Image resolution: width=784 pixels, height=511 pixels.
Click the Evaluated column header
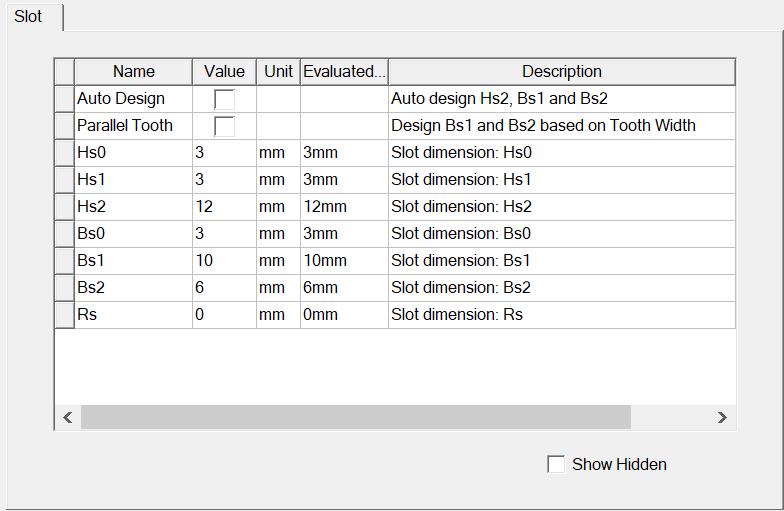coord(344,72)
